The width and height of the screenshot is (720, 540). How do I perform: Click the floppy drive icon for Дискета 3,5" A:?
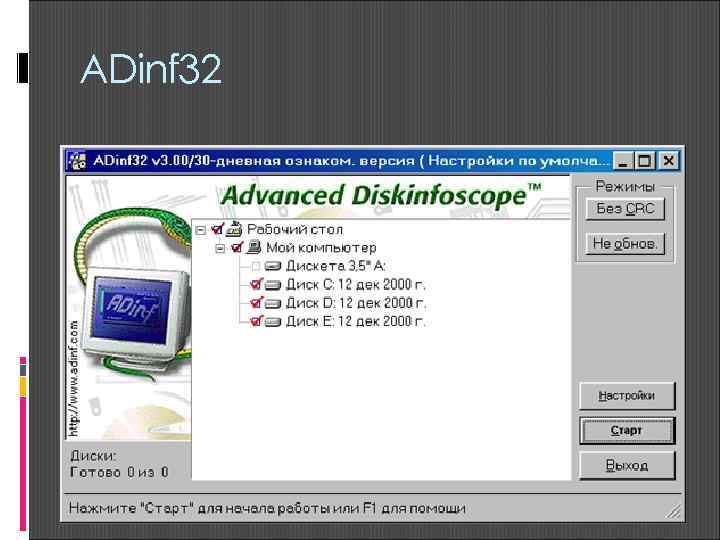coord(273,266)
